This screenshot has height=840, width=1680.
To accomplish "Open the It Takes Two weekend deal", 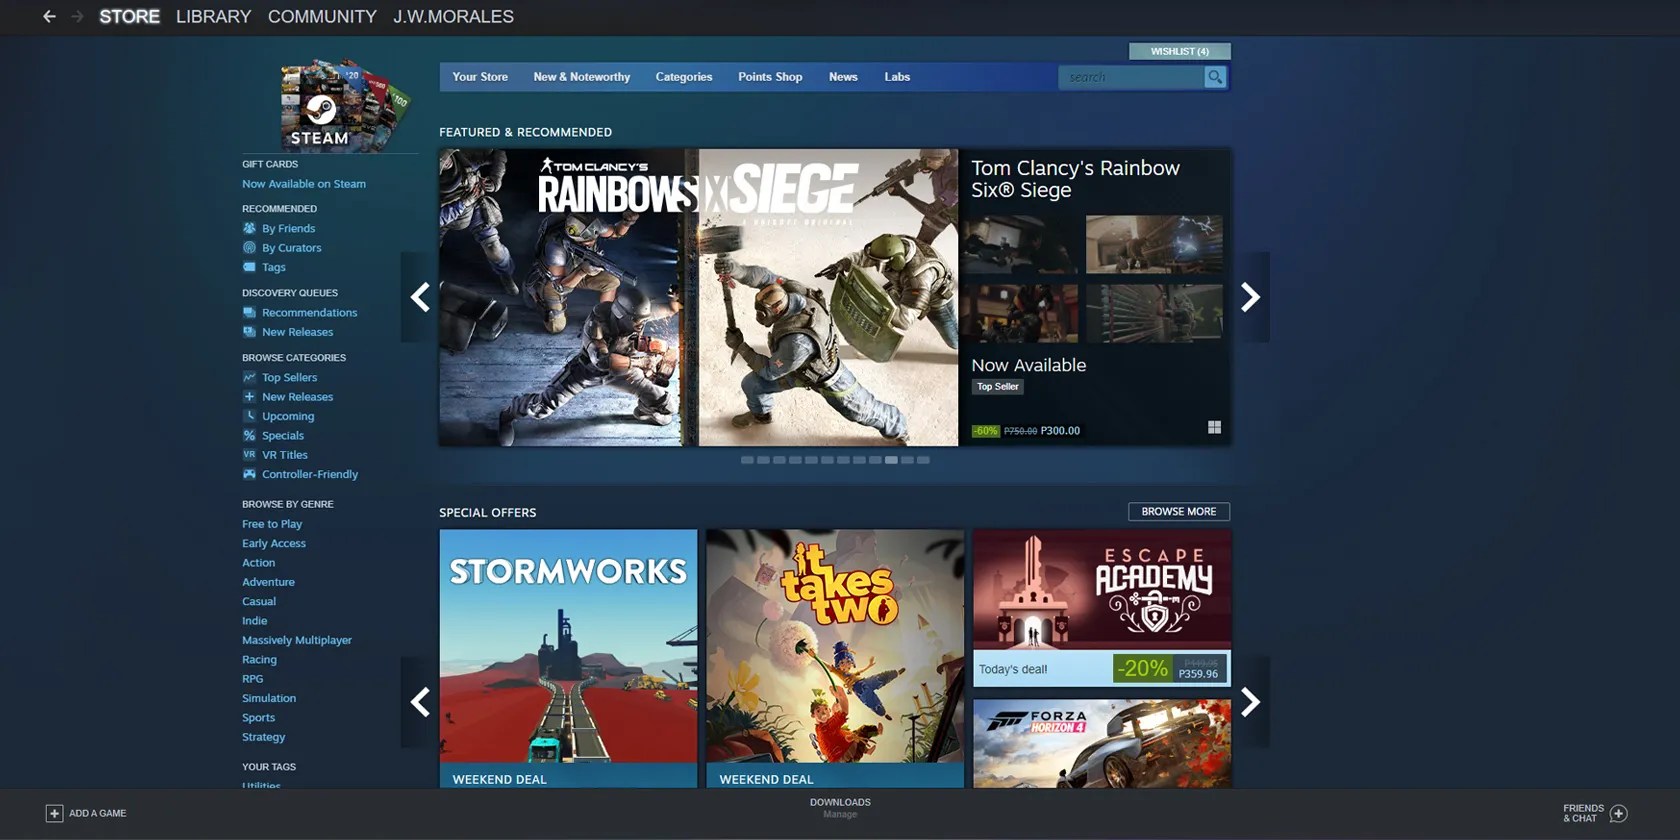I will click(835, 658).
